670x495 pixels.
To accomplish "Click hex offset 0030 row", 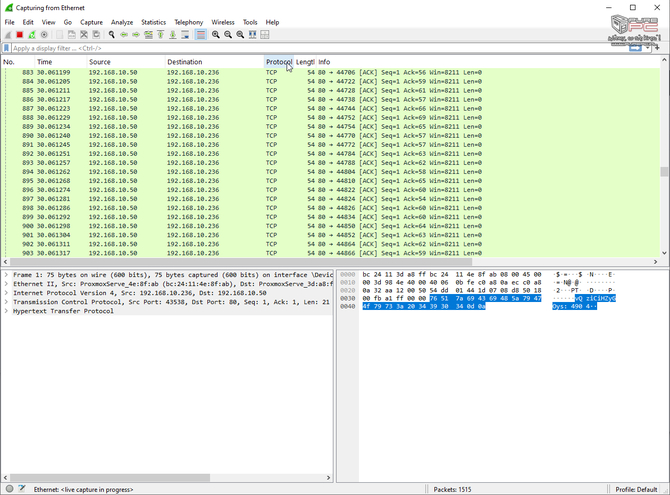I will click(x=347, y=298).
